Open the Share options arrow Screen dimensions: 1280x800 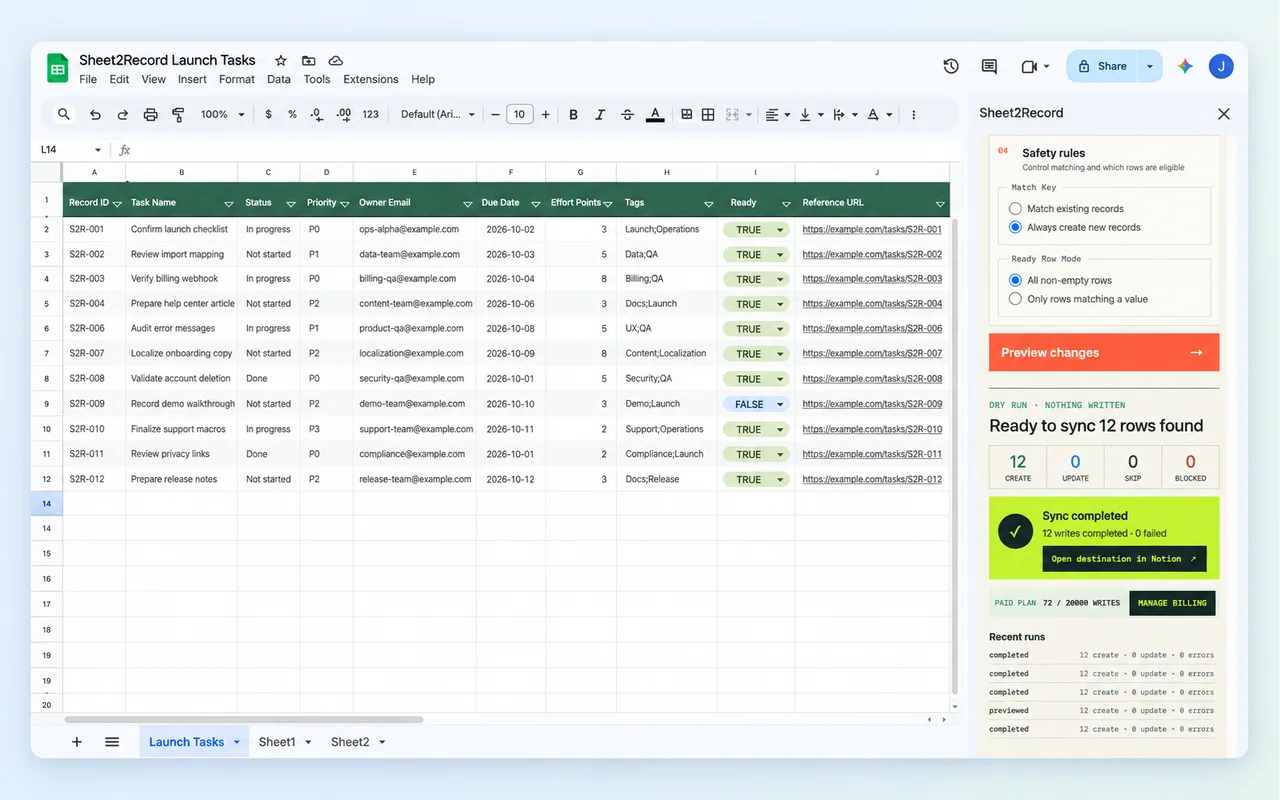(x=1150, y=66)
